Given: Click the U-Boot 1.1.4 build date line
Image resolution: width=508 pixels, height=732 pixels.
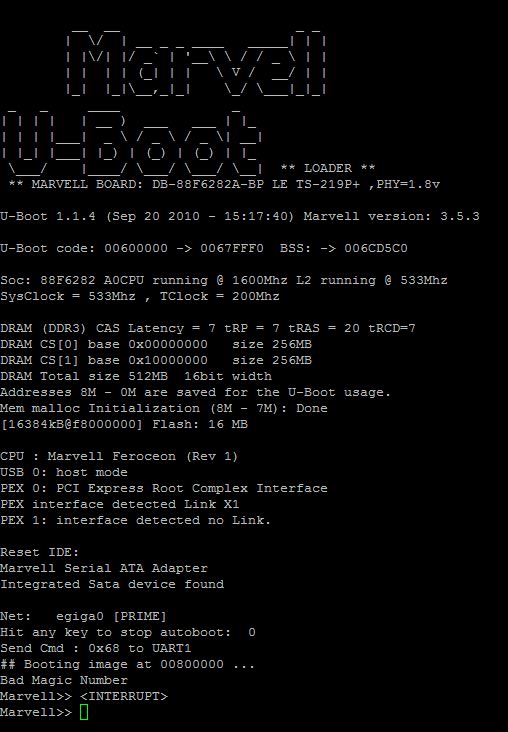Looking at the screenshot, I should click(x=240, y=216).
